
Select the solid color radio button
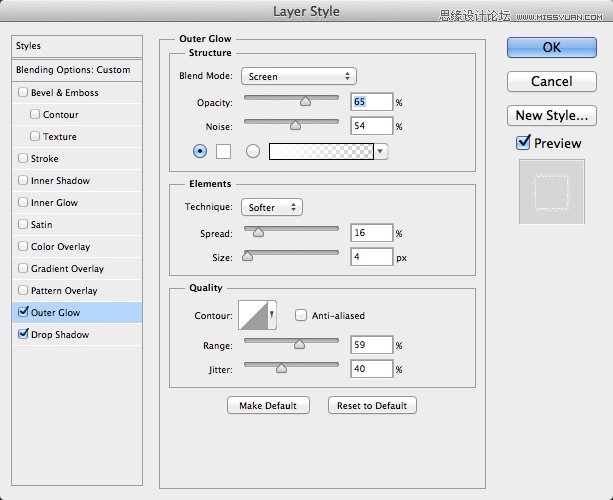click(199, 151)
